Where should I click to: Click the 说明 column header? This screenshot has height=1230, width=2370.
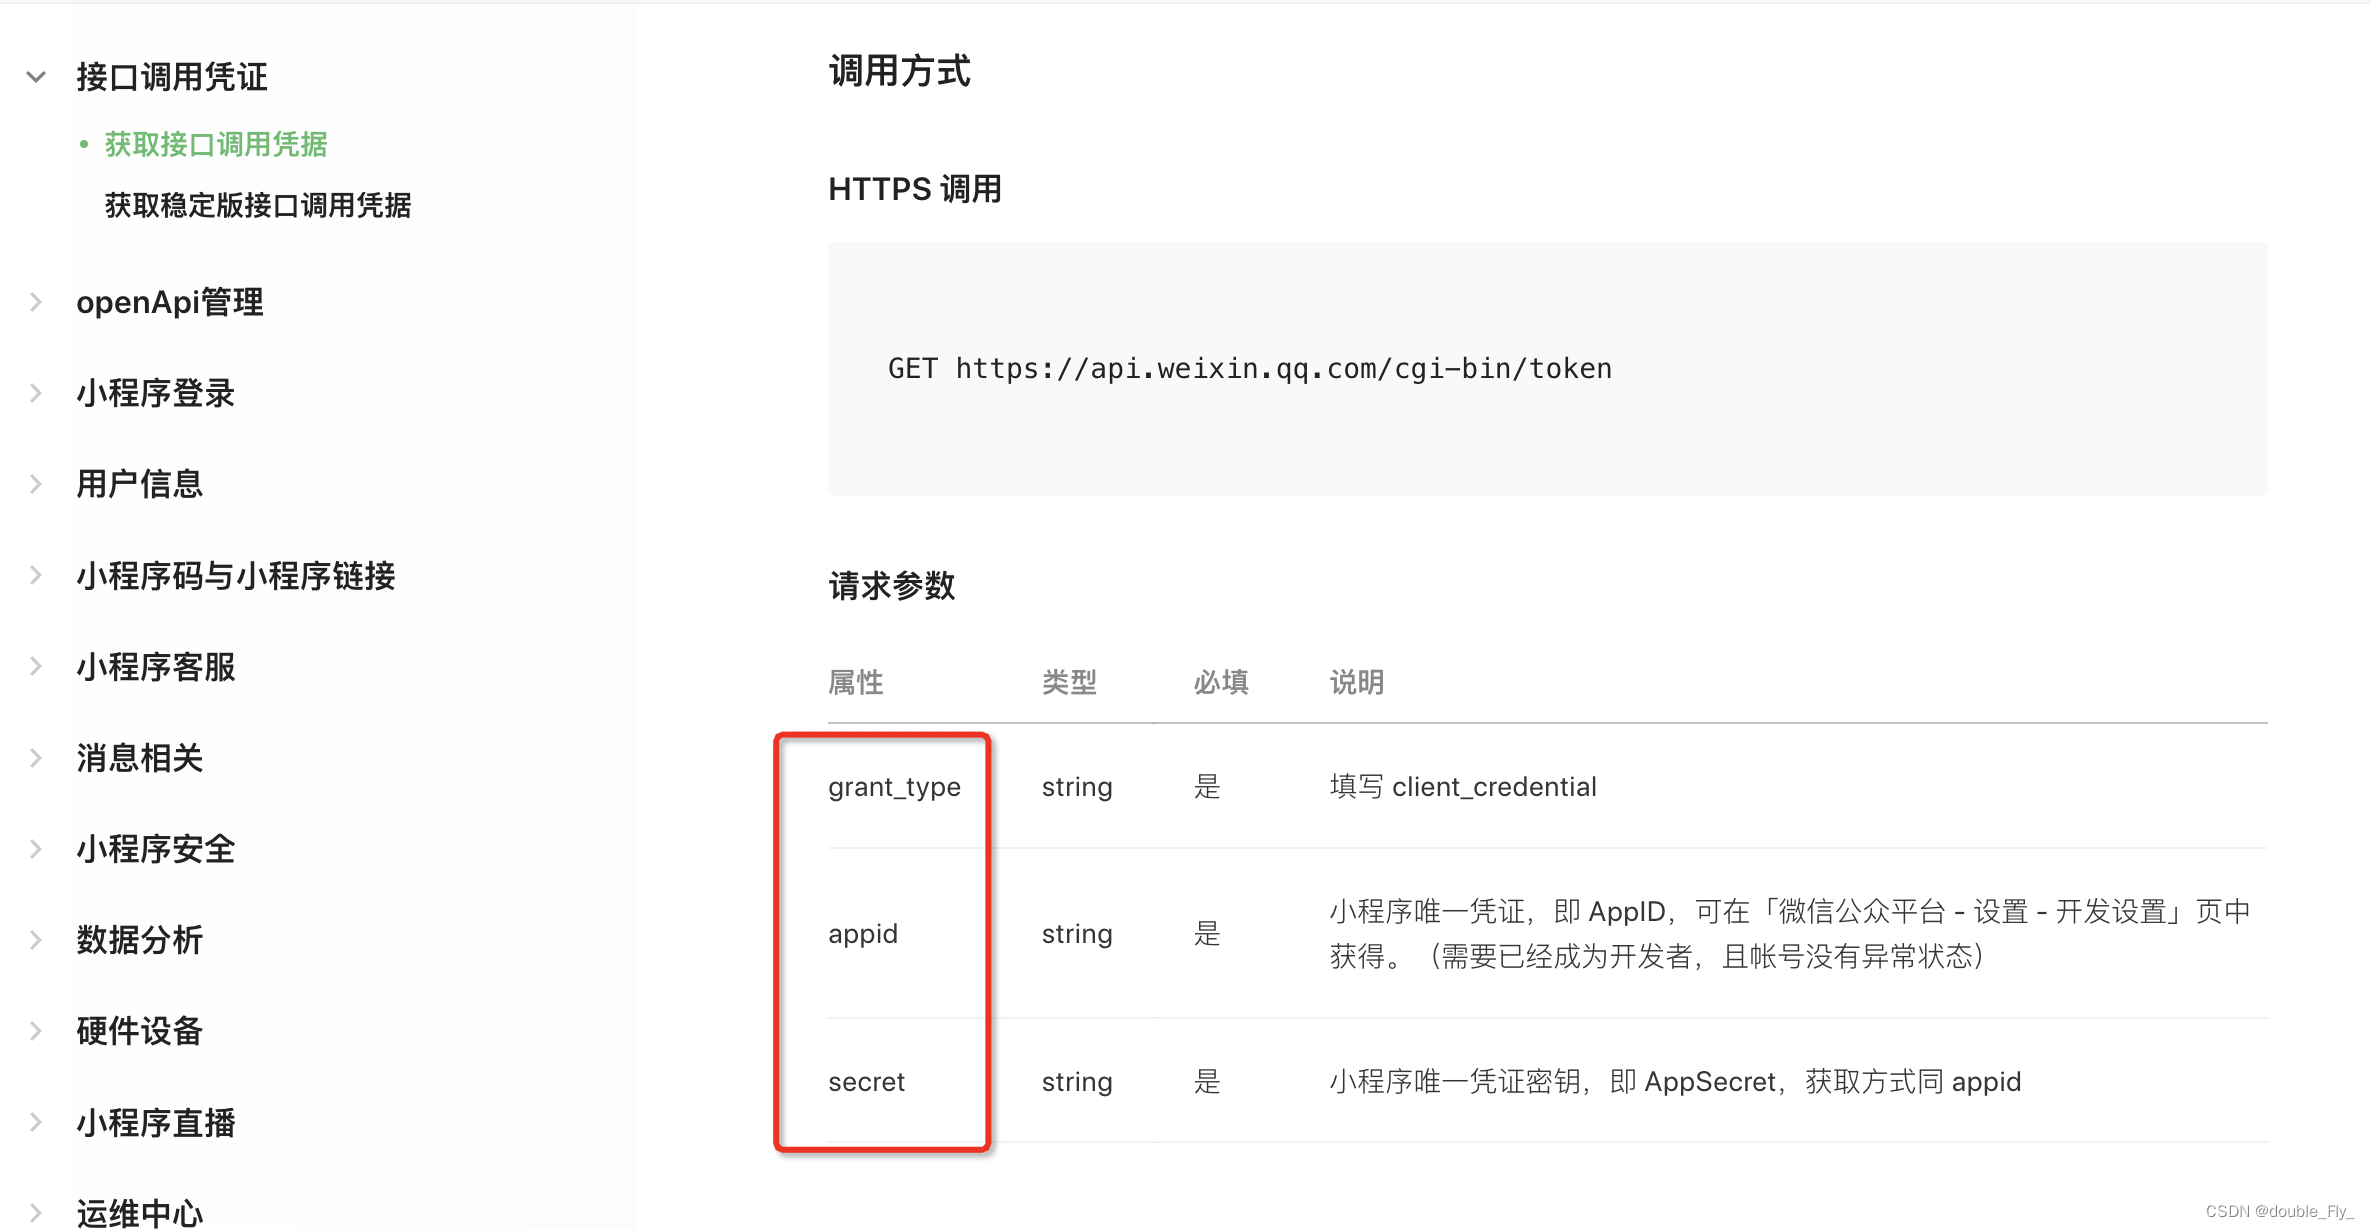[1357, 682]
